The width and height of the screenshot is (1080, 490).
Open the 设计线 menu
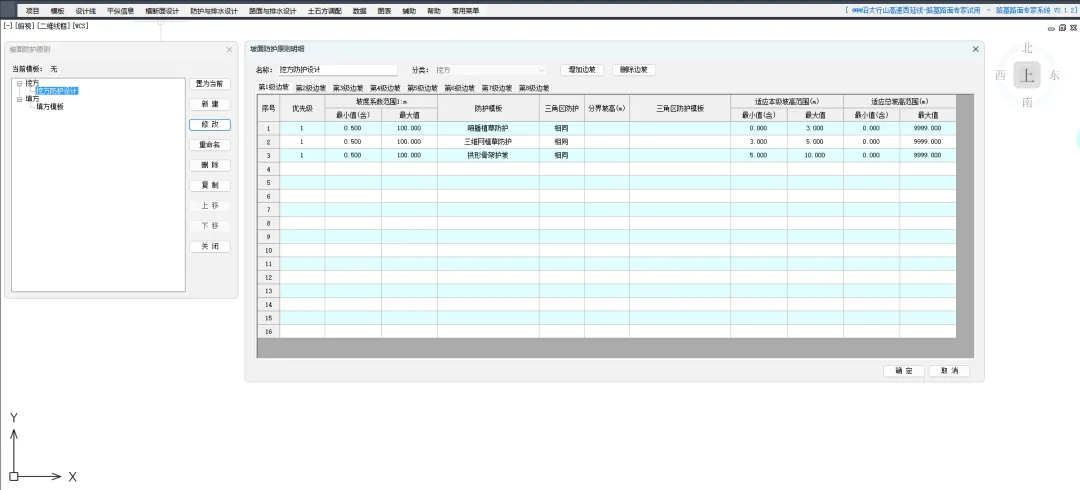point(85,11)
